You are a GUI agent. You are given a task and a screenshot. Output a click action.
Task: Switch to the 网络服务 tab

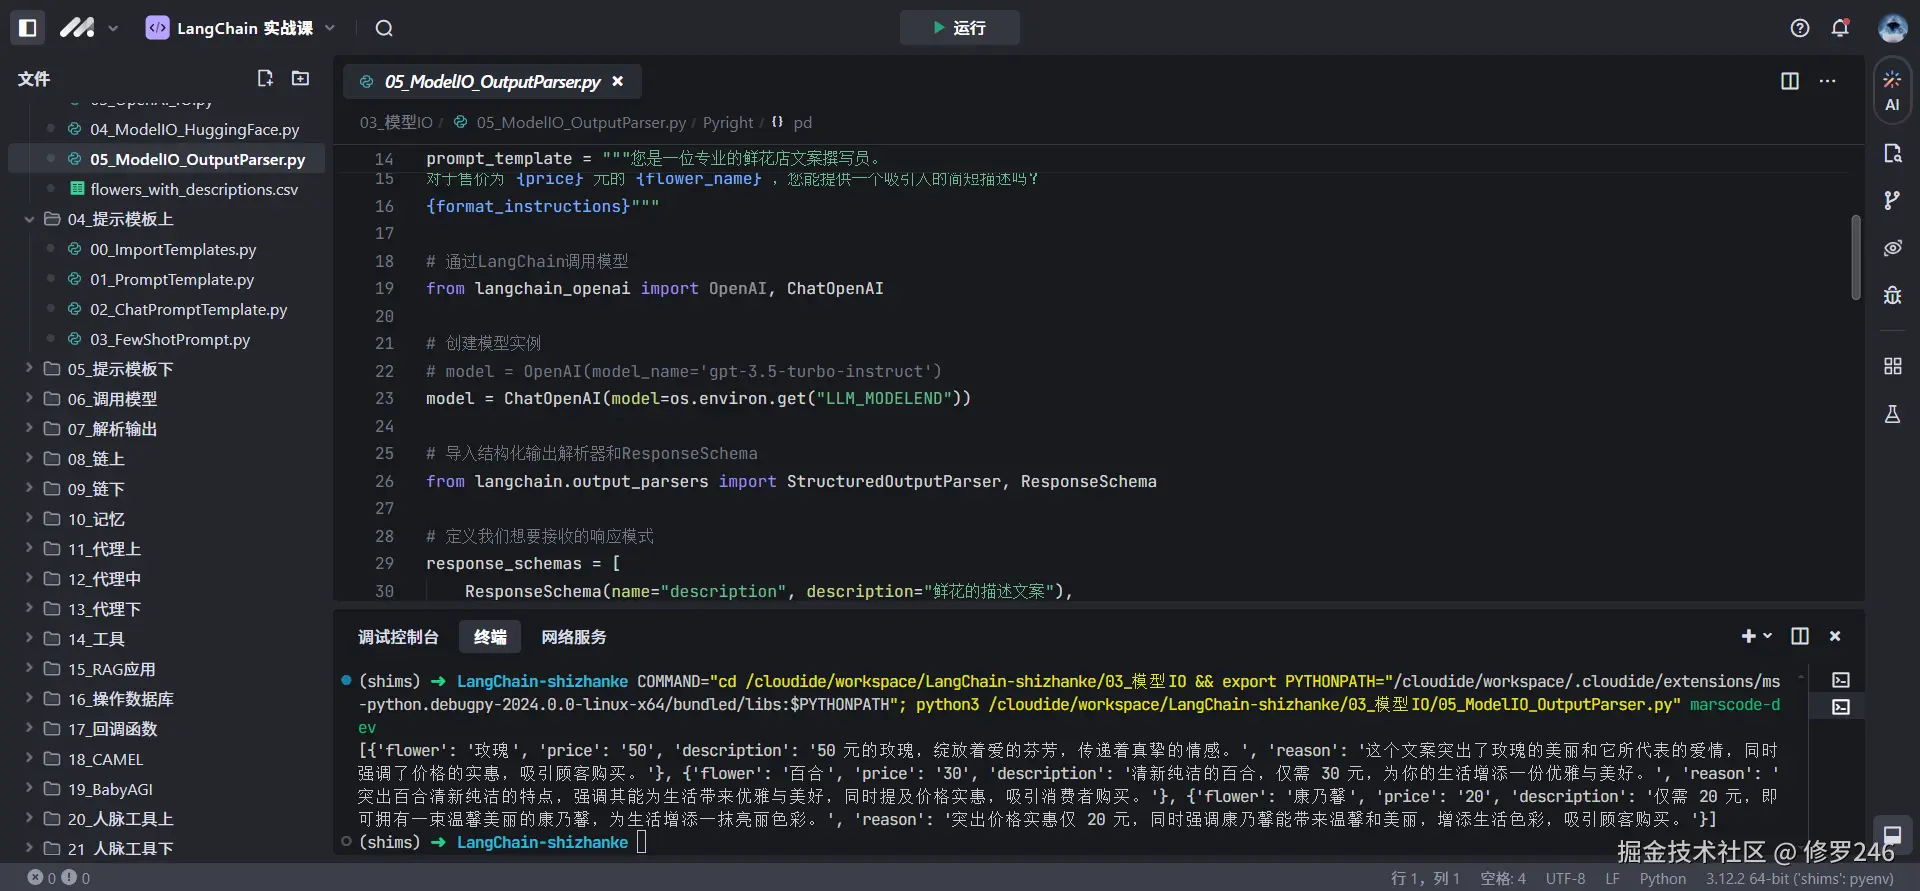pyautogui.click(x=574, y=637)
